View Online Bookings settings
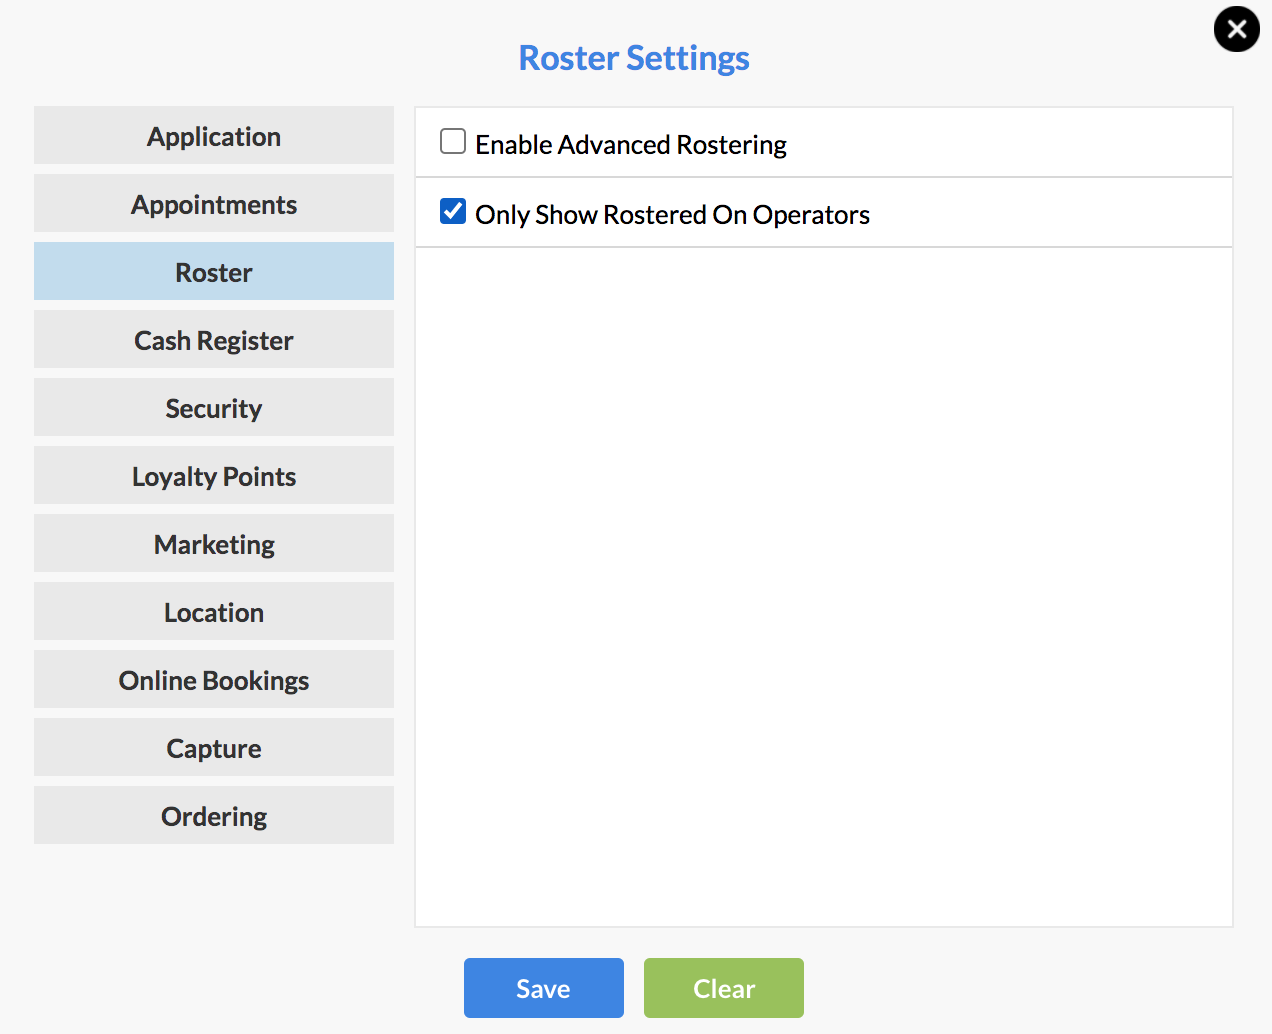Viewport: 1272px width, 1034px height. [214, 679]
